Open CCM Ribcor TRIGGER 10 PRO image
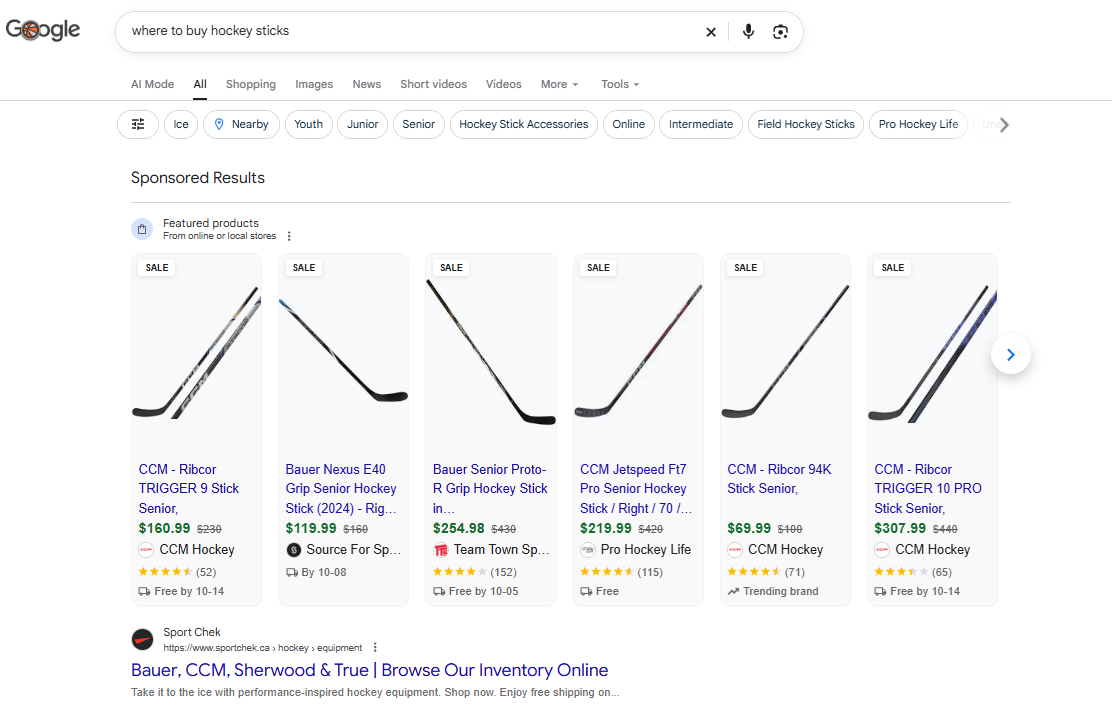The image size is (1112, 707). tap(932, 352)
